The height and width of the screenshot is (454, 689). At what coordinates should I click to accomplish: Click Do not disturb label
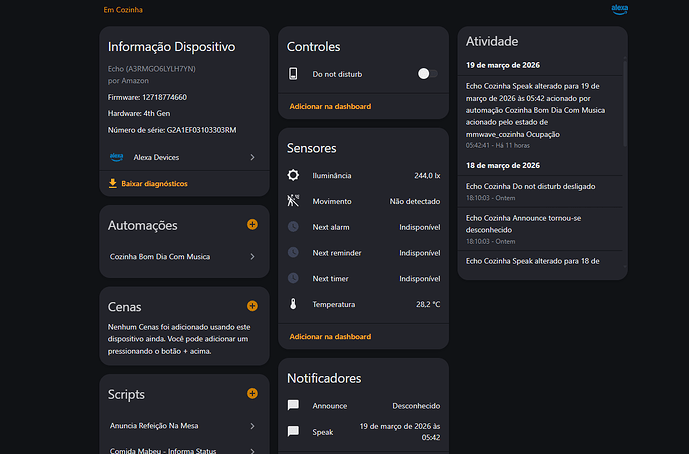337,74
